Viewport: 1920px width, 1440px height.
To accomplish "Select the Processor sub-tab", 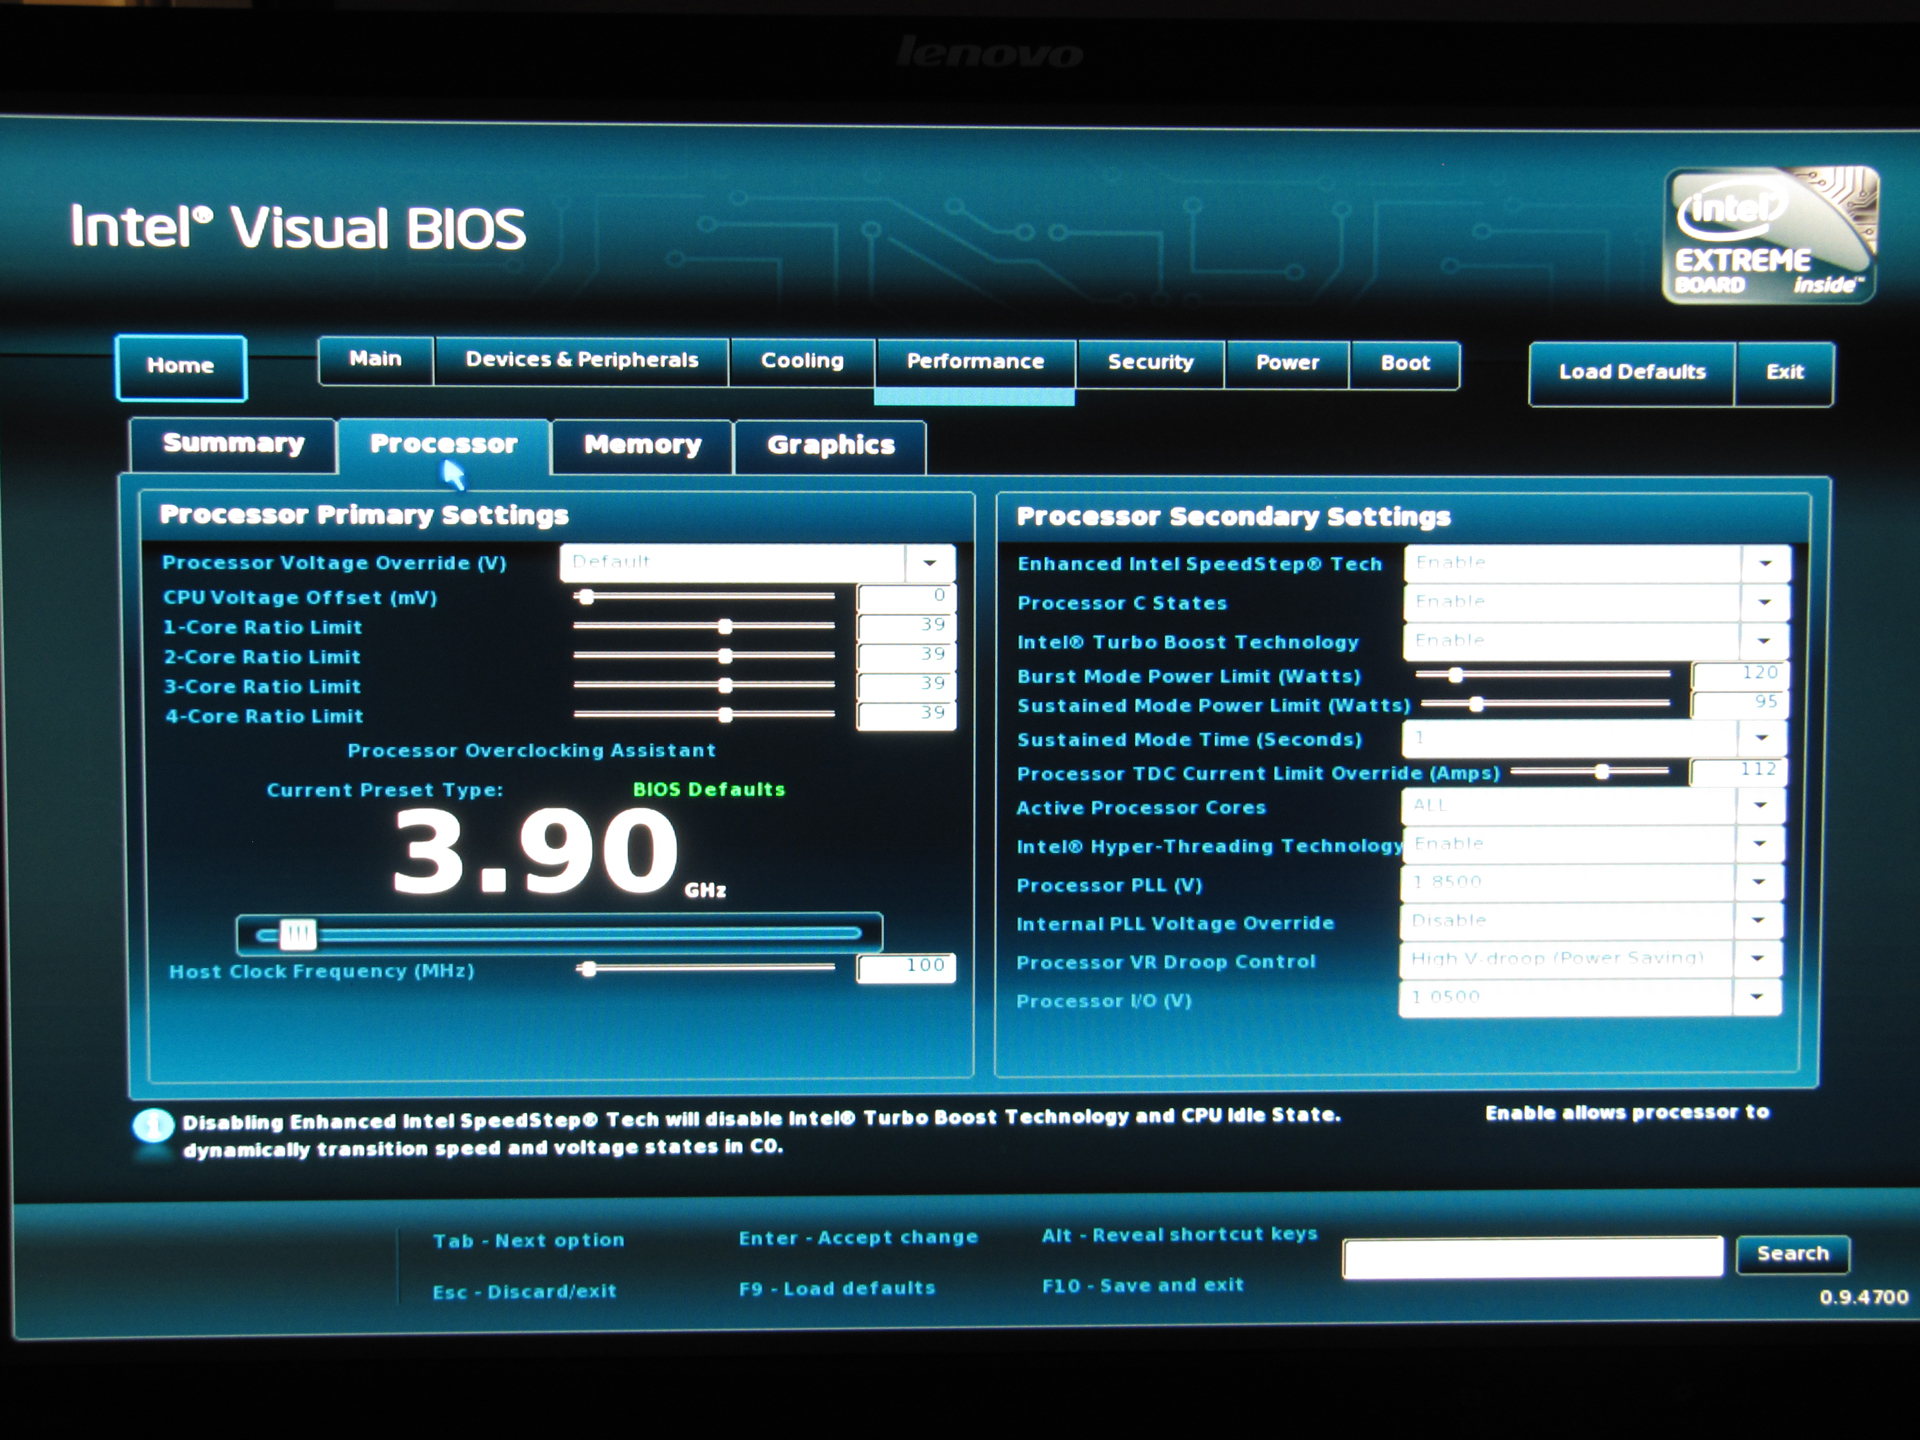I will pos(444,445).
